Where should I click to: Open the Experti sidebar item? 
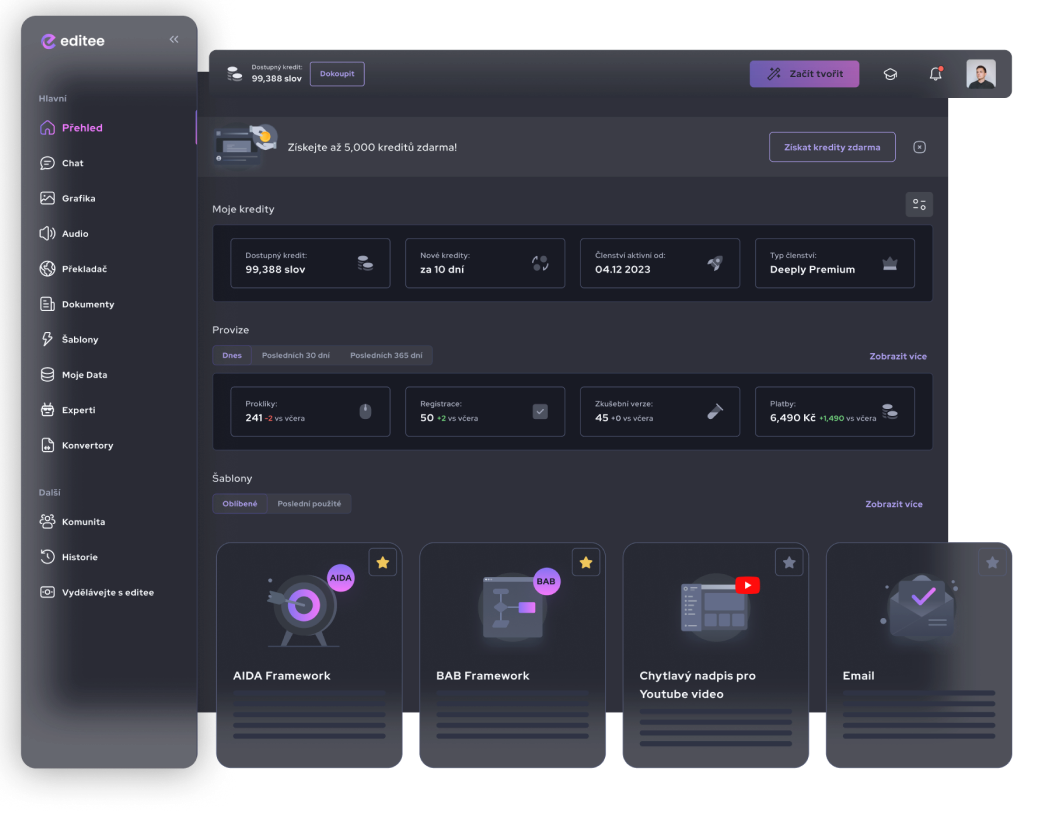click(78, 410)
